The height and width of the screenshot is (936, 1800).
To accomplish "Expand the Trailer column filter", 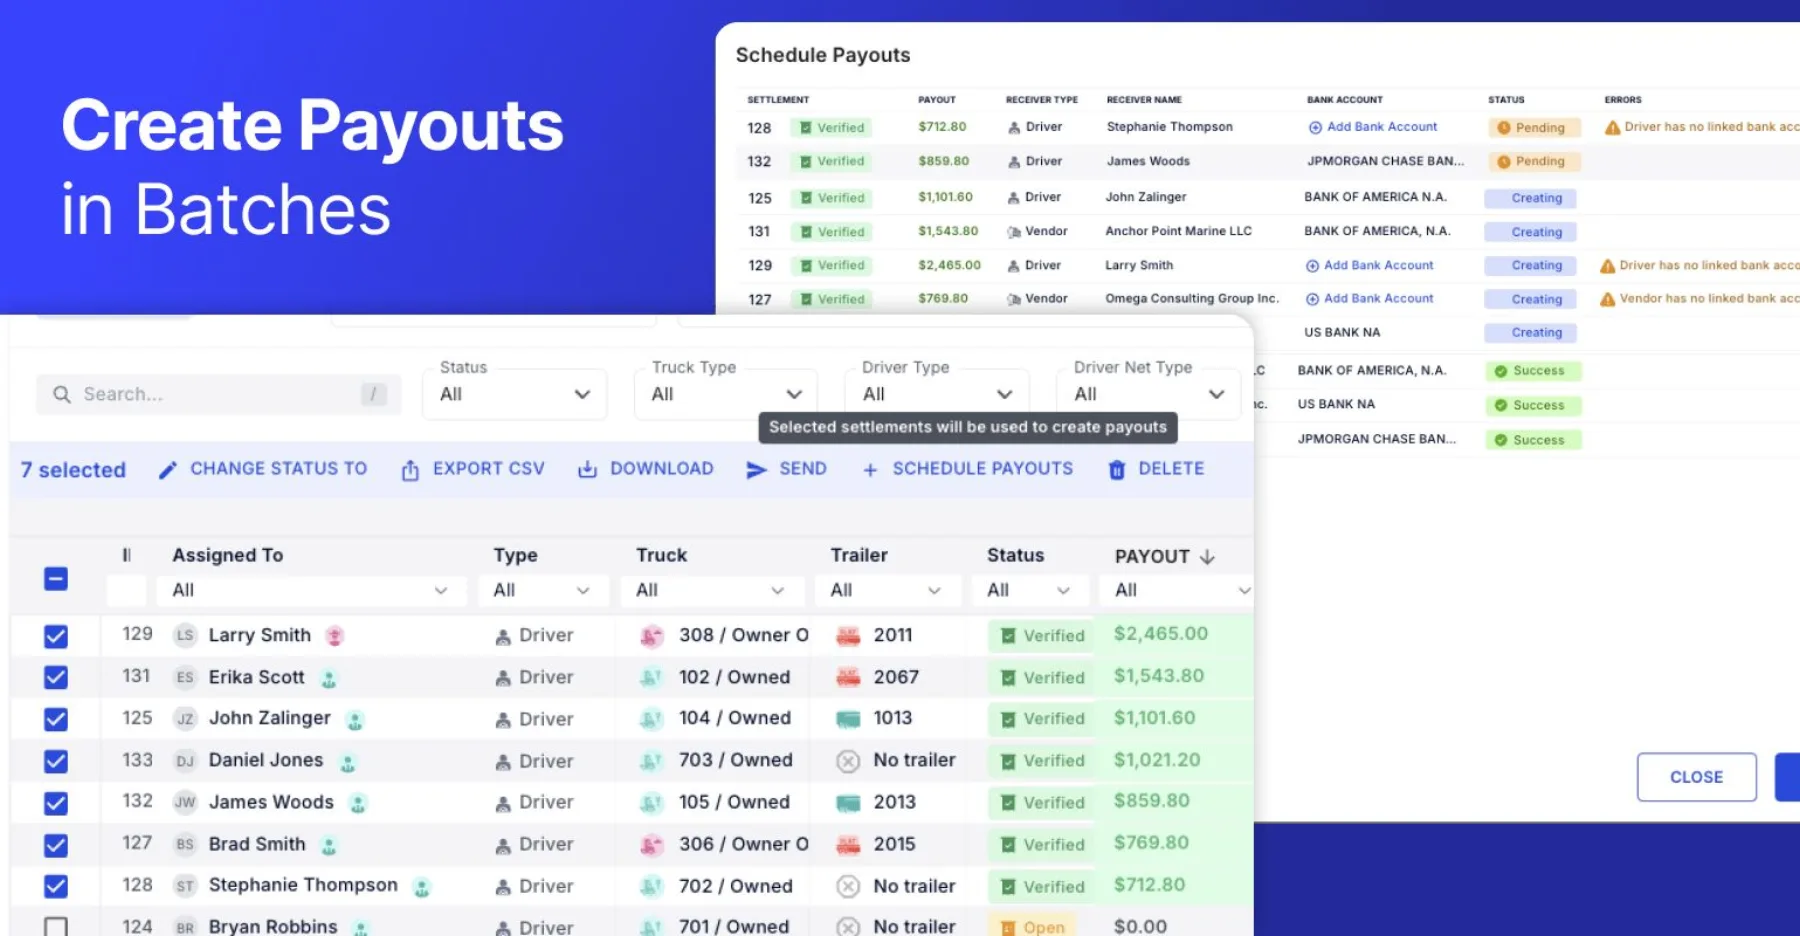I will (887, 591).
